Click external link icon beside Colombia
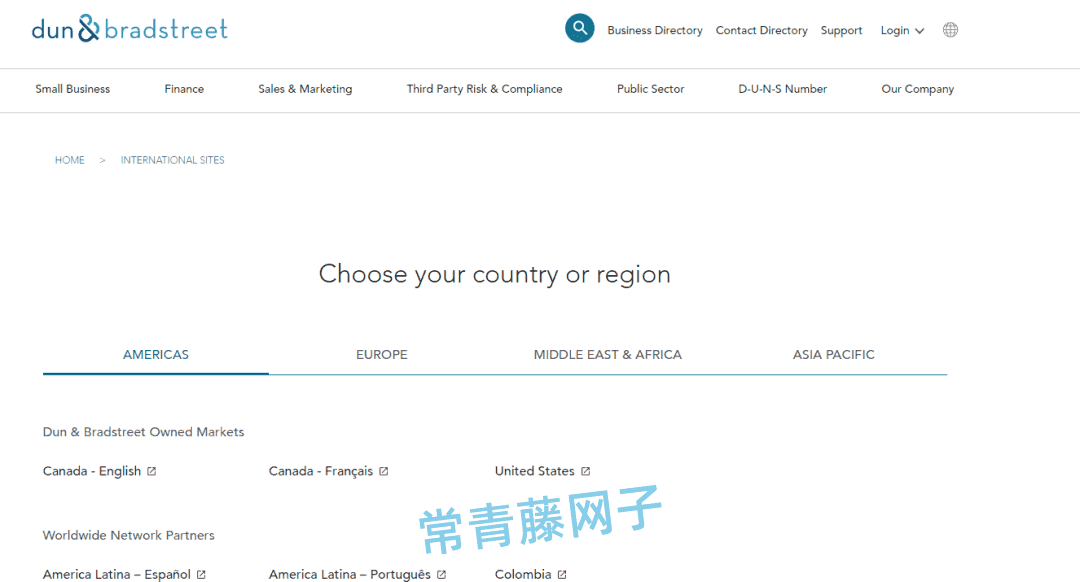 (x=562, y=574)
